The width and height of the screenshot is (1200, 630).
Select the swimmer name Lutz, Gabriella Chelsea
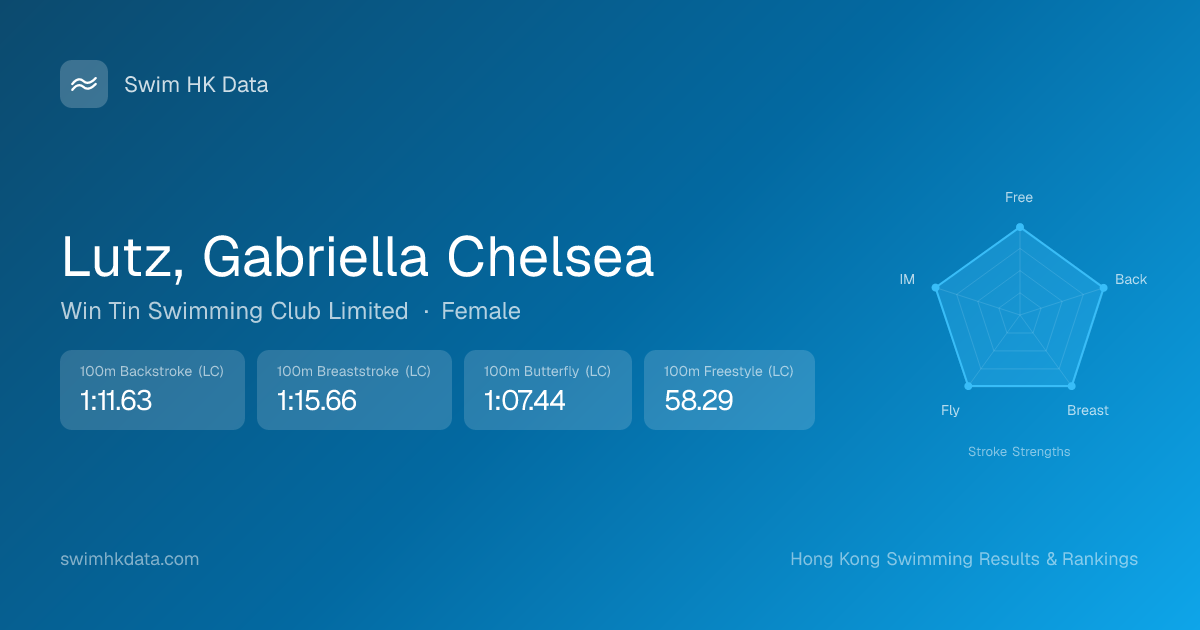(357, 257)
